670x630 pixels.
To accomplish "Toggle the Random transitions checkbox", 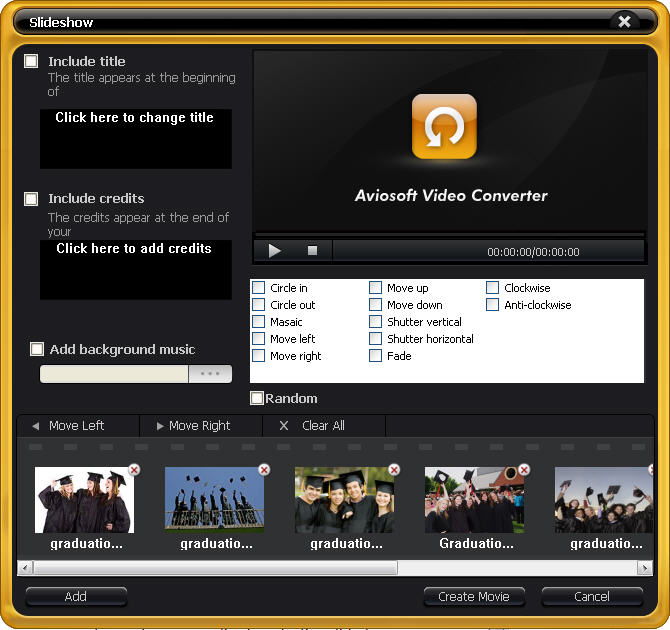I will tap(257, 398).
